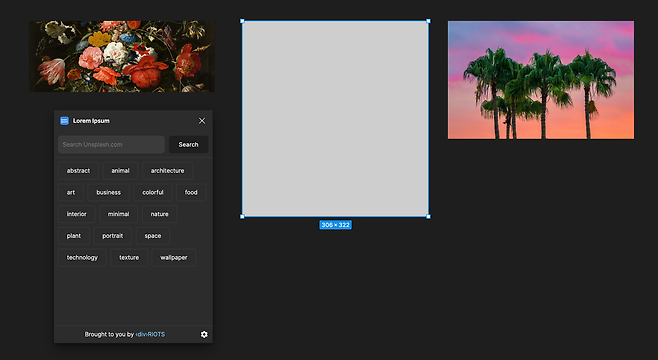Image resolution: width=658 pixels, height=360 pixels.
Task: Select the technology tag
Action: [82, 258]
